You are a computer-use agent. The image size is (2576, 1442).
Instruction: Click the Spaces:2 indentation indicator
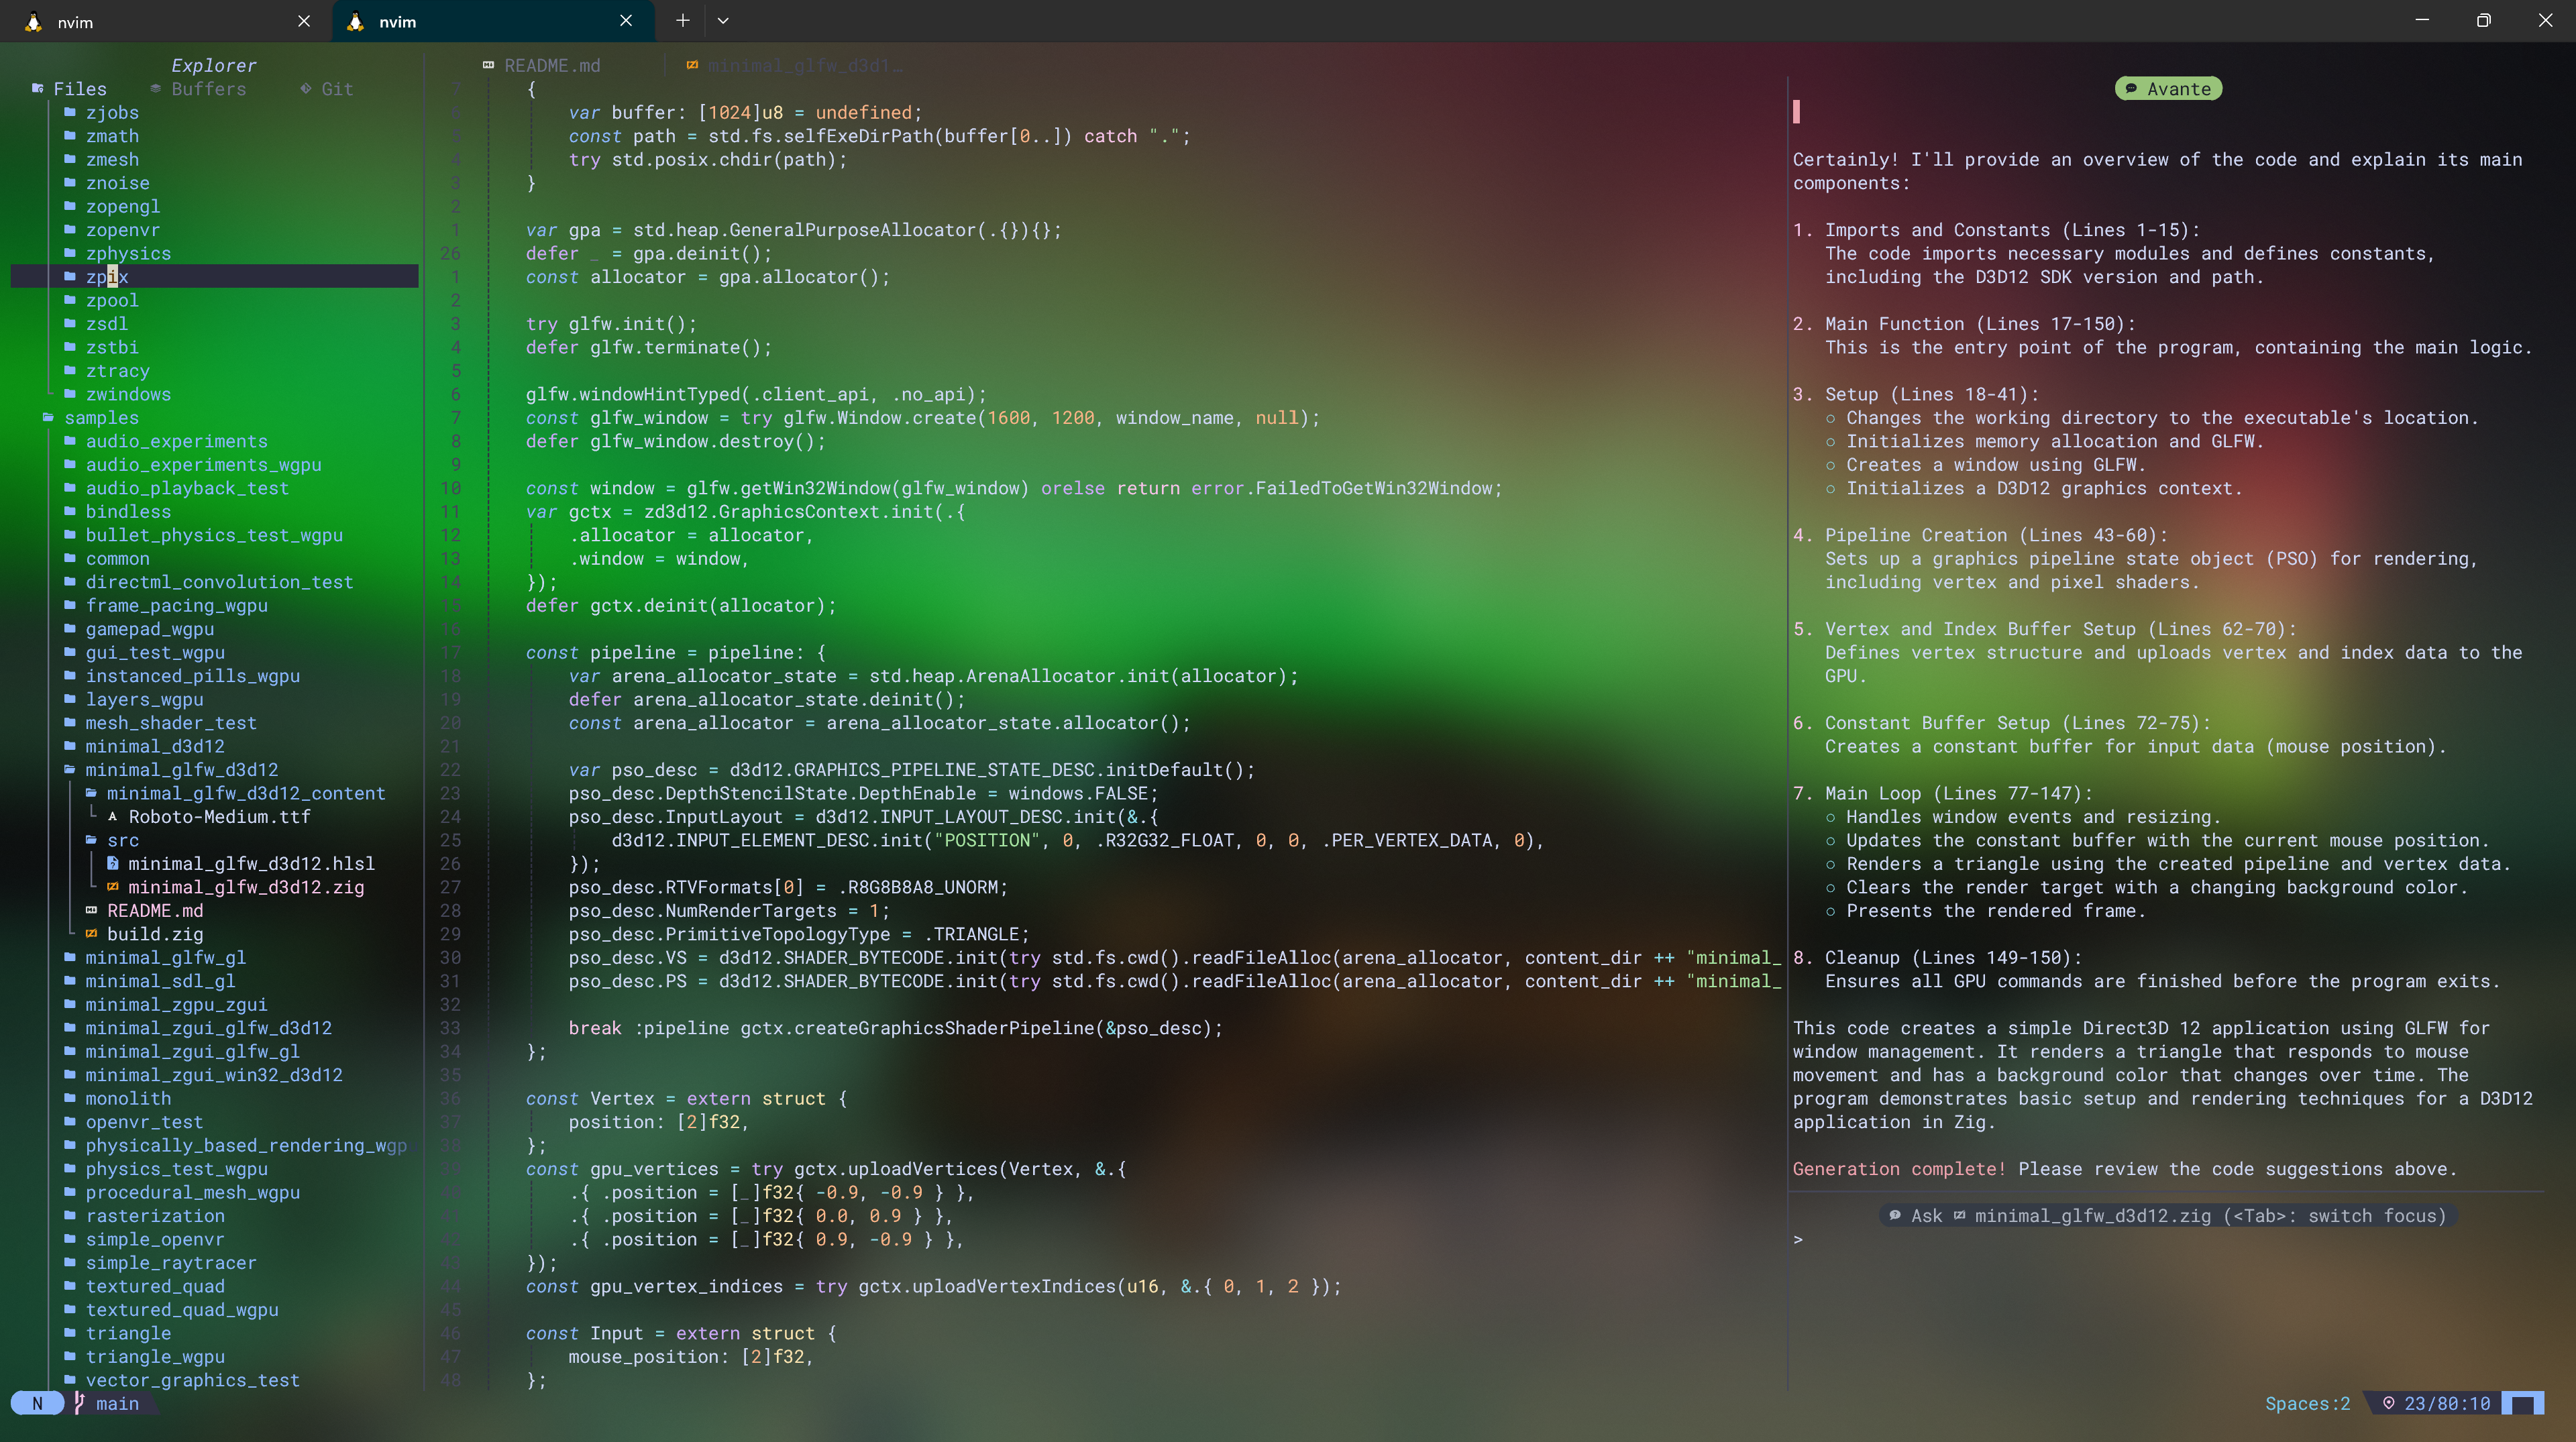[2307, 1403]
